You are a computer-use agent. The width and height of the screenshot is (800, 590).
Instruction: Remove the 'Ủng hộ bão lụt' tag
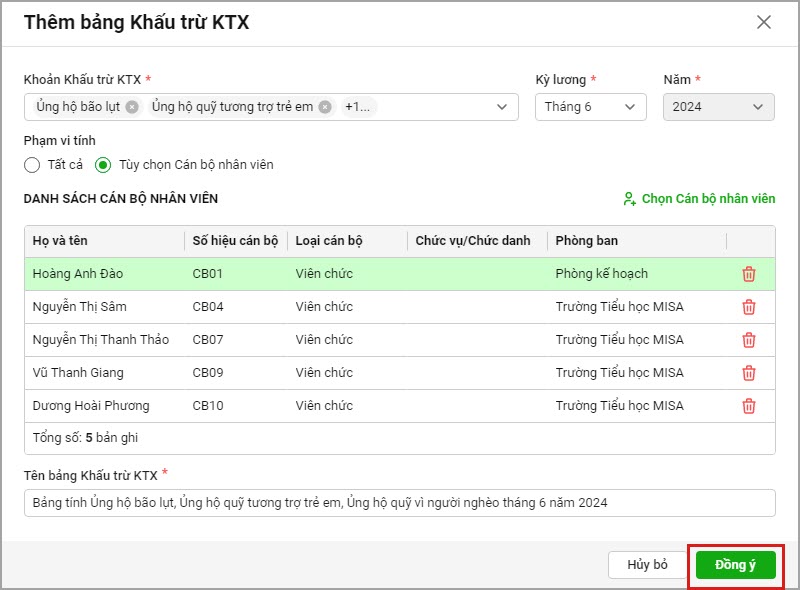point(132,107)
